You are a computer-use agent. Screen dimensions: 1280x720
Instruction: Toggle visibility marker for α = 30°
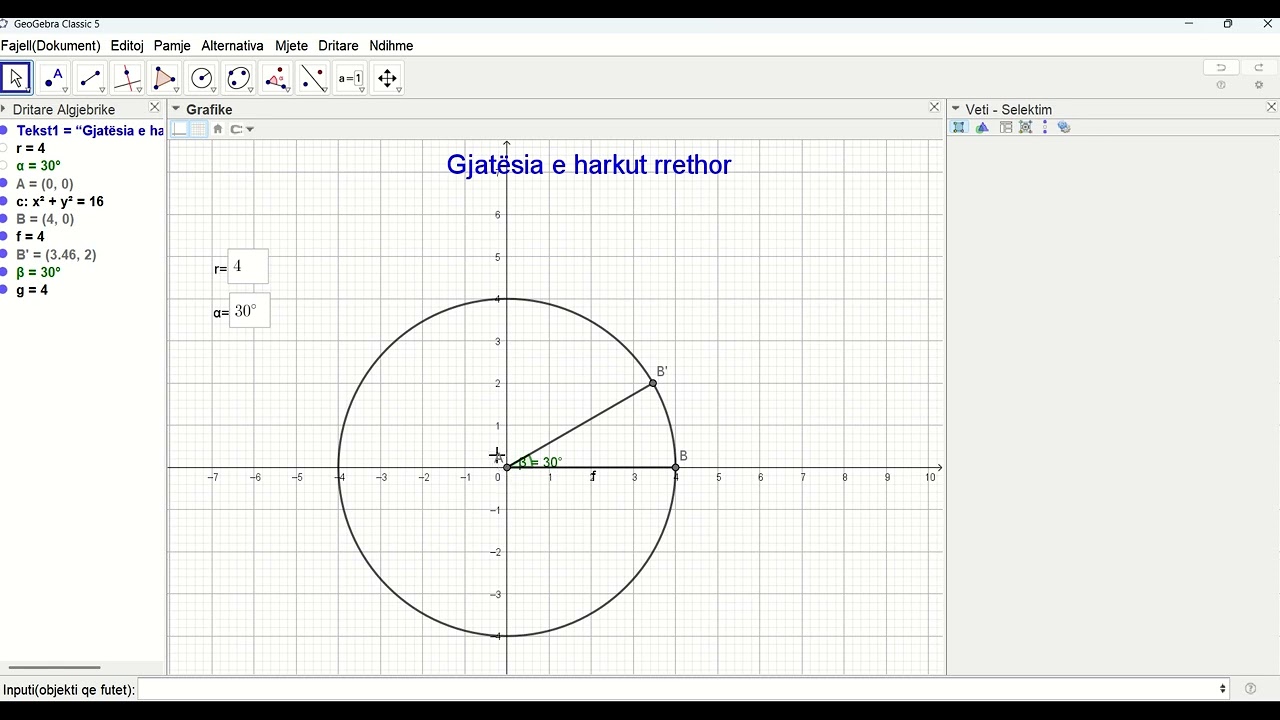coord(4,166)
